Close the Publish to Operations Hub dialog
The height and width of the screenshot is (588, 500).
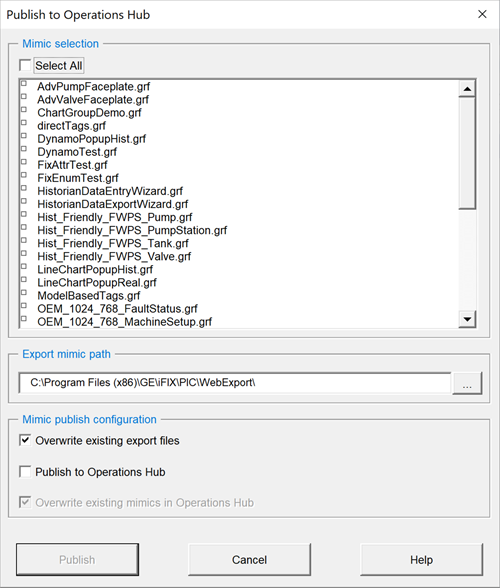point(482,14)
